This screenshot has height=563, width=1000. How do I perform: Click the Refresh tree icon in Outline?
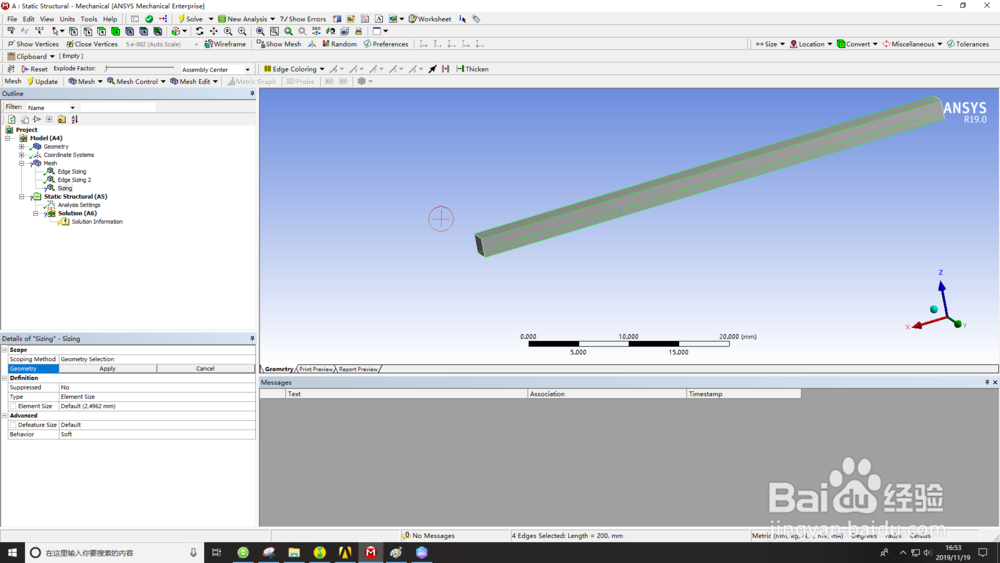tap(11, 119)
